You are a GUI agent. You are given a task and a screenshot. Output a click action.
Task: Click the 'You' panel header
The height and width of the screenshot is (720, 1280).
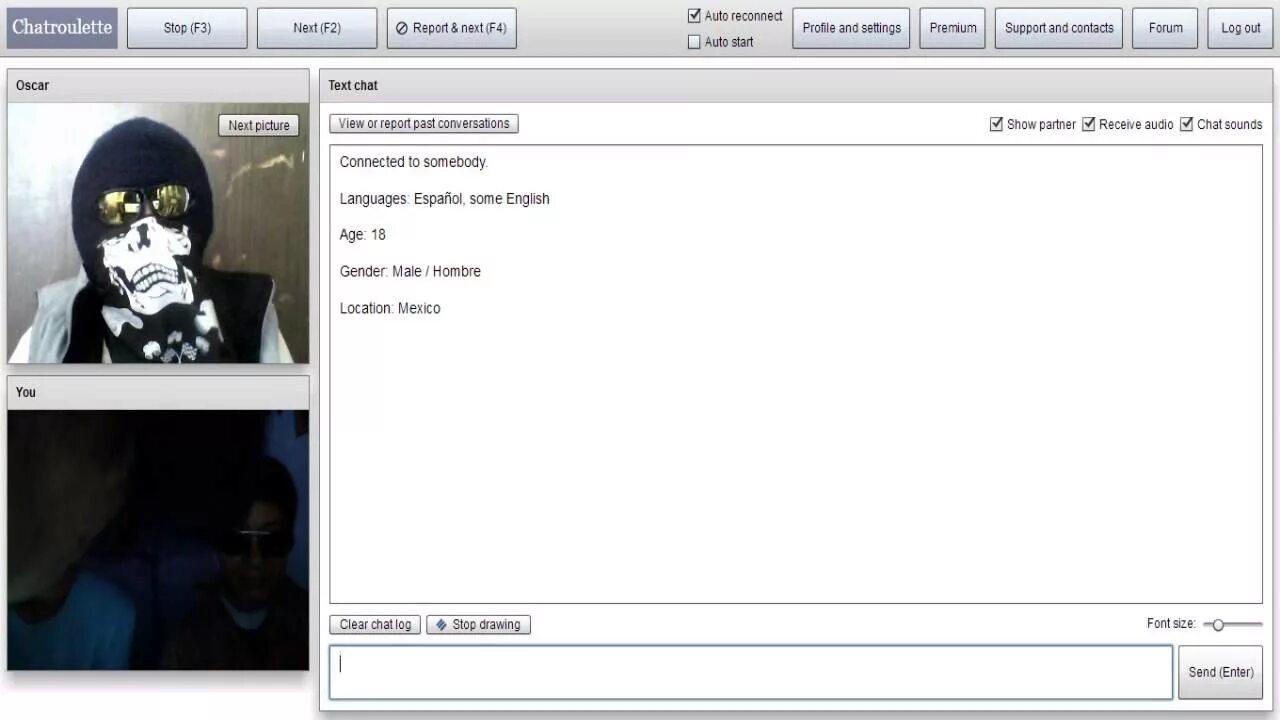point(158,392)
